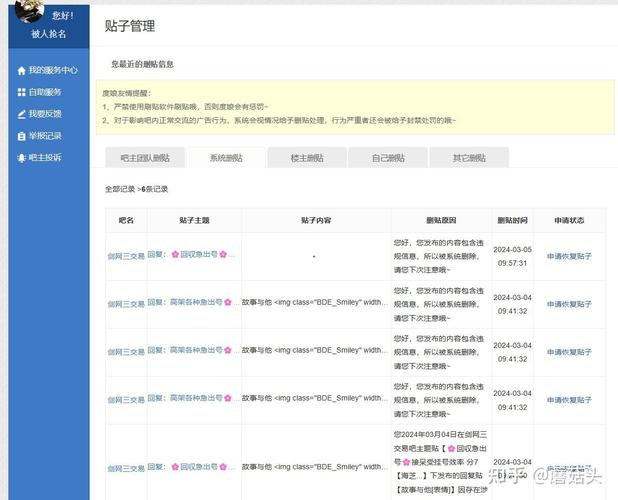Open 举报记录 via its clipboard icon

(21, 136)
